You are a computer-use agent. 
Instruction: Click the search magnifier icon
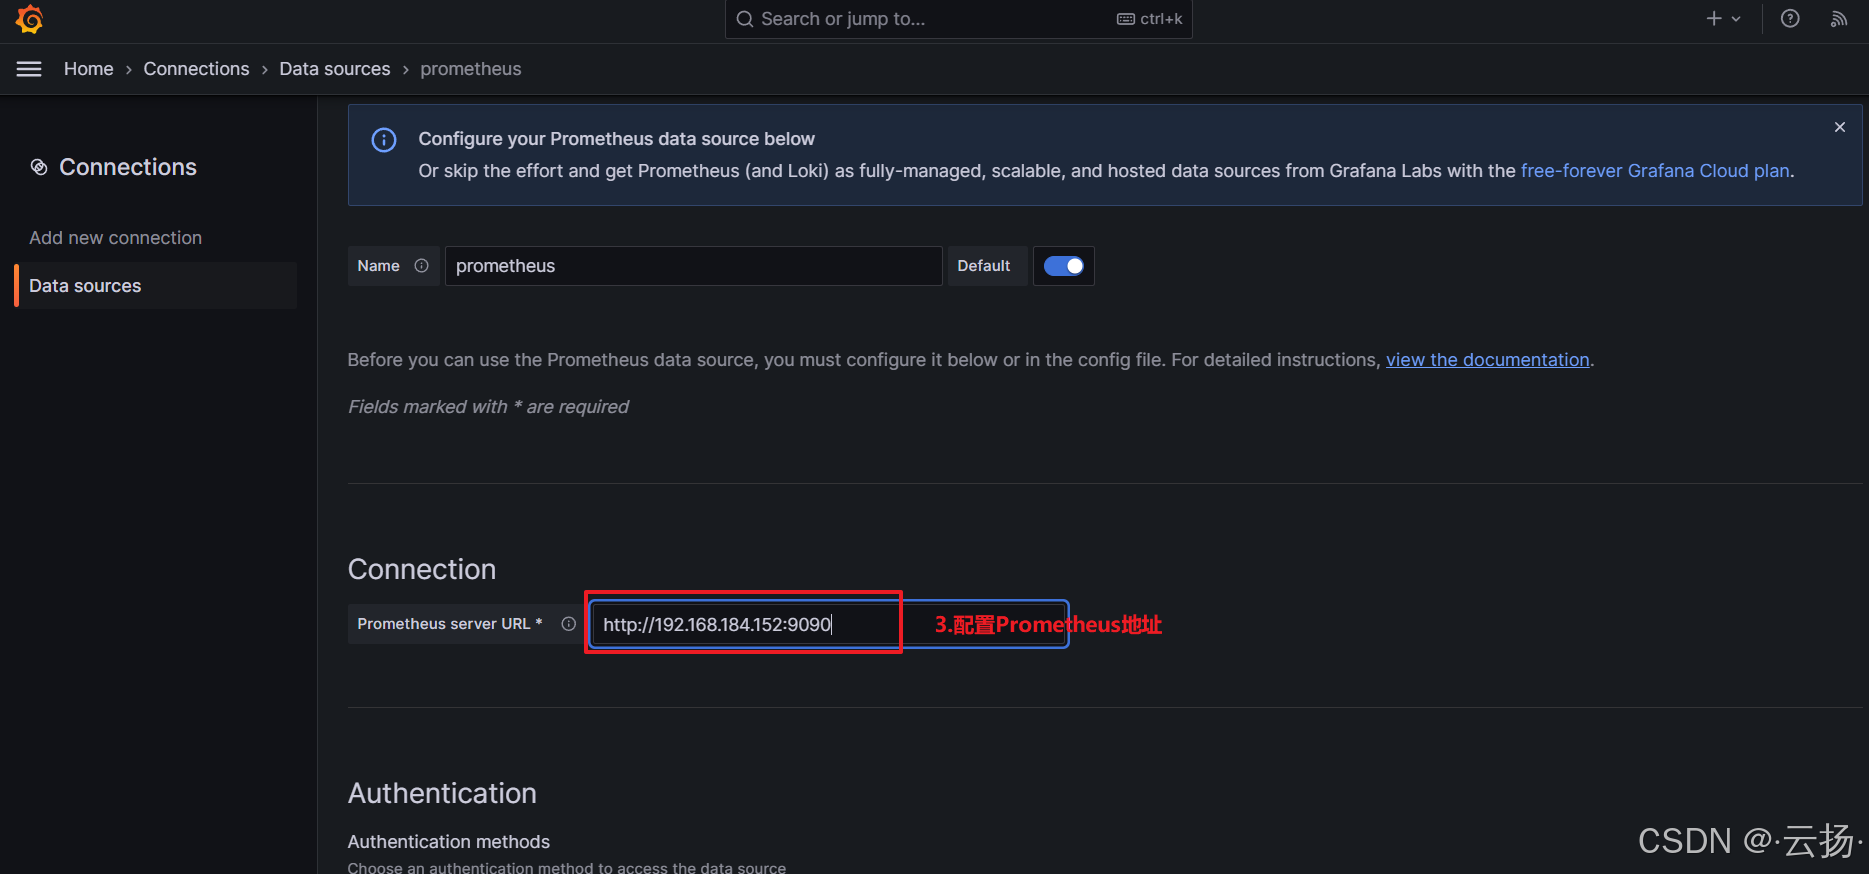point(745,19)
